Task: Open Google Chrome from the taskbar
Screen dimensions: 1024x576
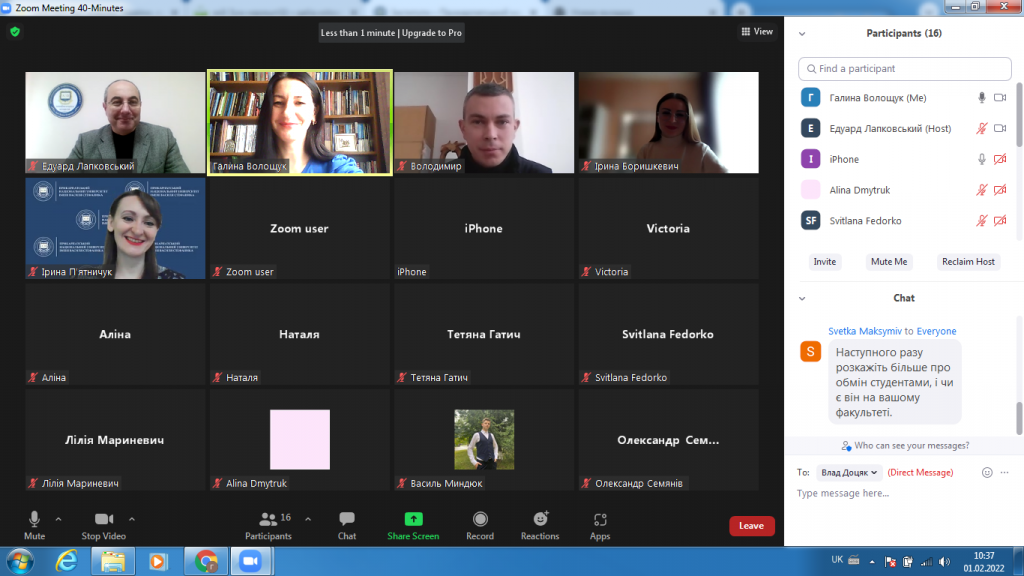Action: [206, 561]
